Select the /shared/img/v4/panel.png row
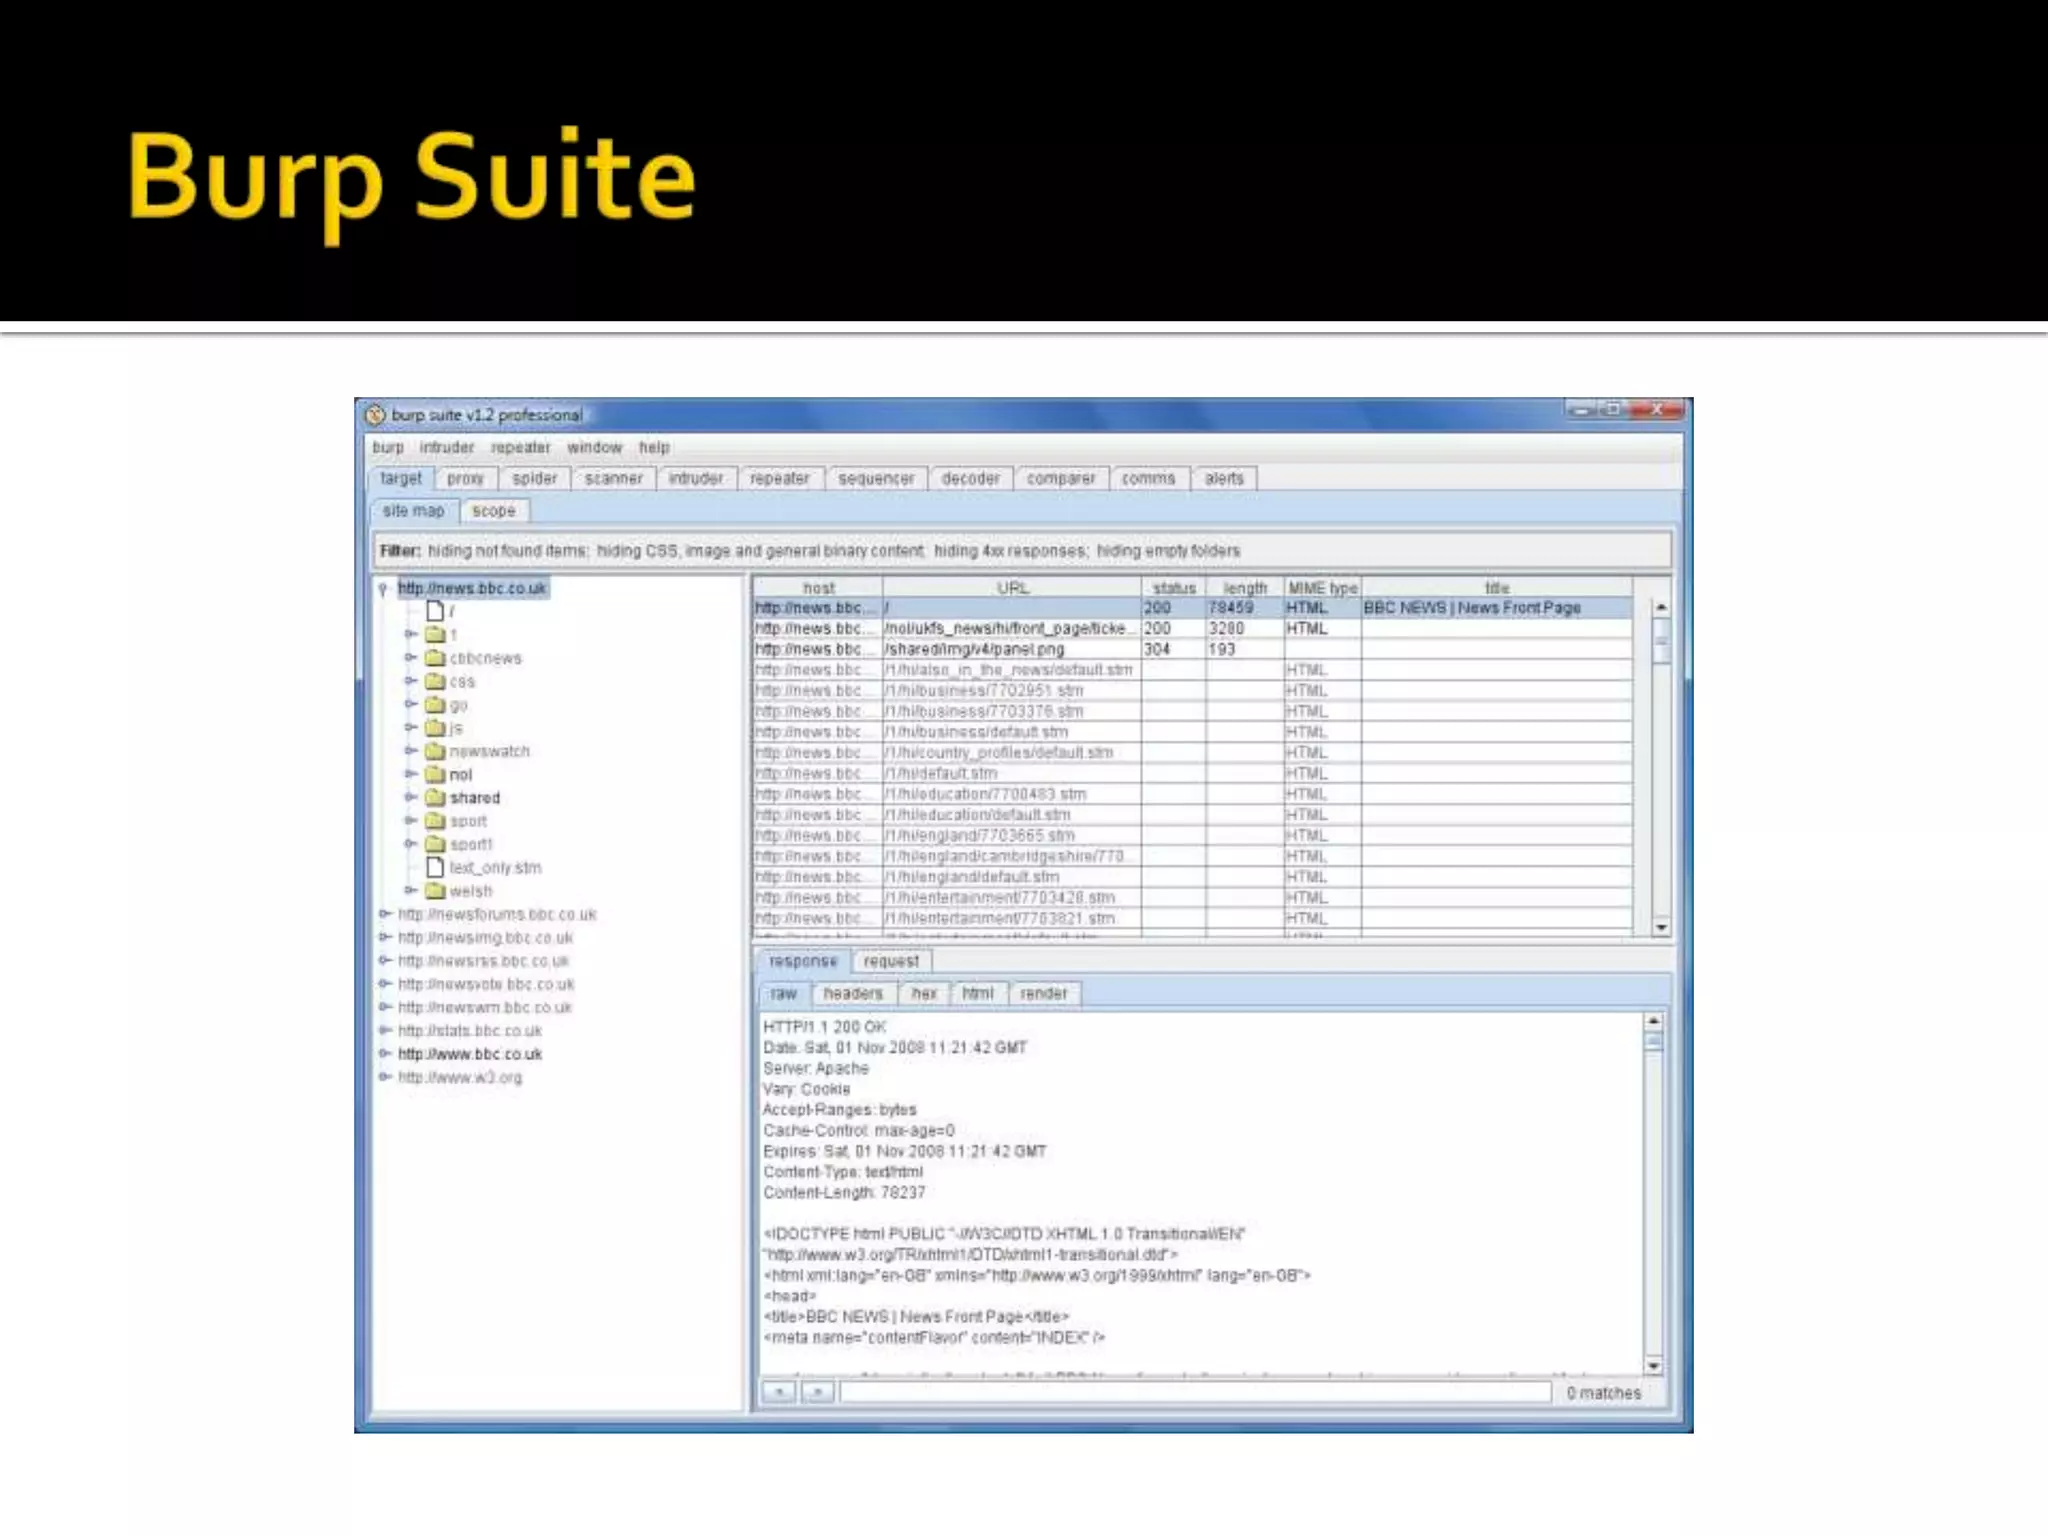2048x1536 pixels. pyautogui.click(x=1193, y=649)
